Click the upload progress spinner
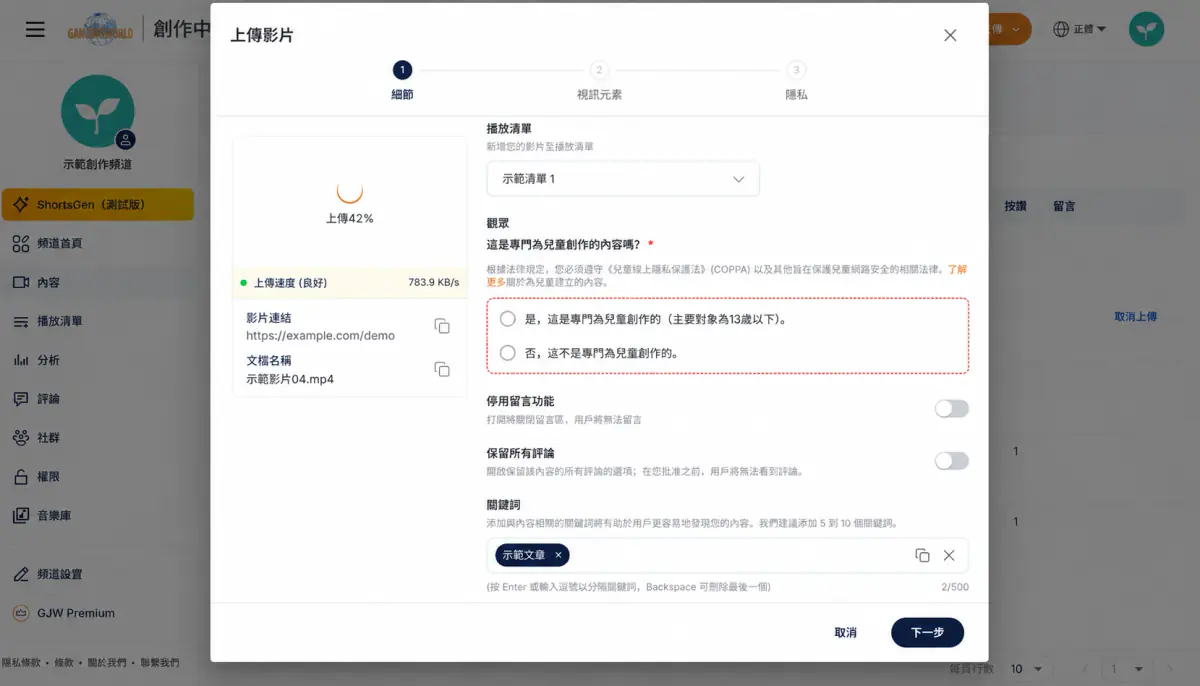1200x686 pixels. tap(349, 189)
